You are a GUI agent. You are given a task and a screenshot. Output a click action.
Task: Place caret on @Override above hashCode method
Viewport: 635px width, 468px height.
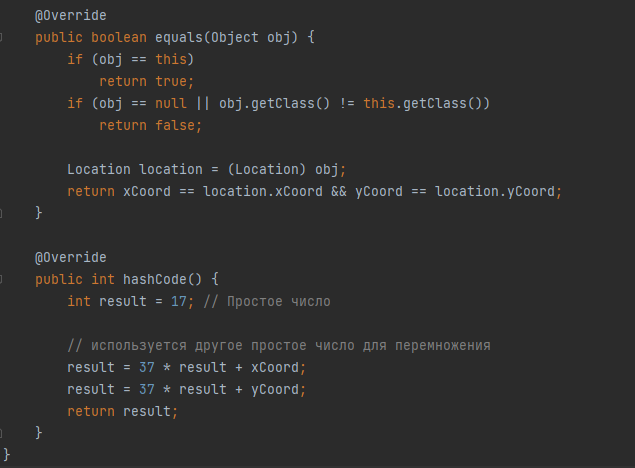click(71, 257)
